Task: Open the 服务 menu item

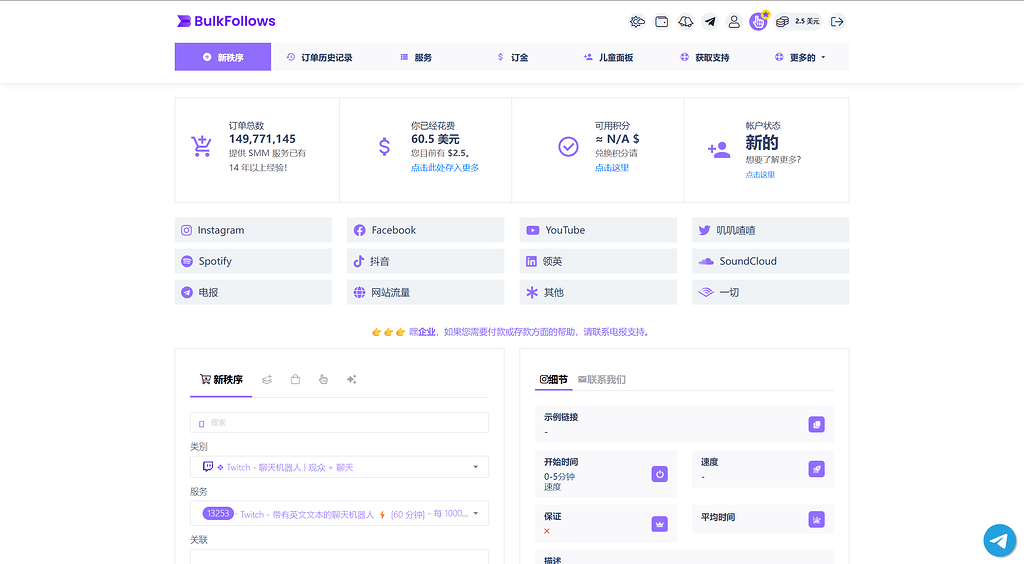Action: 416,57
